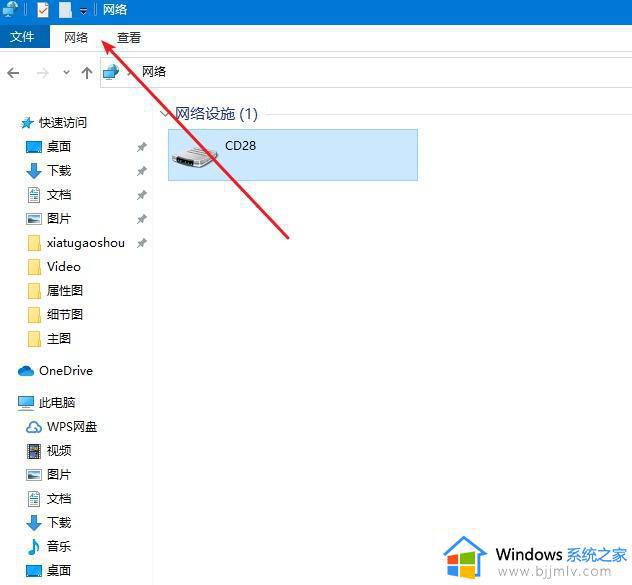Image resolution: width=632 pixels, height=585 pixels.
Task: Open 桌面 under this PC
Action: 59,570
